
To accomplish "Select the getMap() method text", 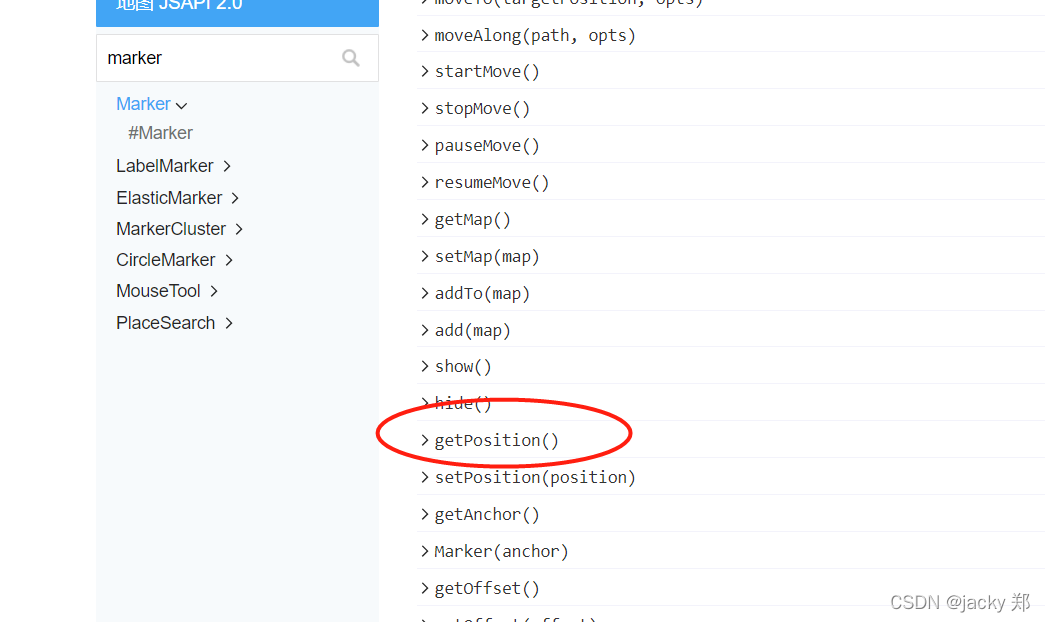I will pyautogui.click(x=473, y=219).
